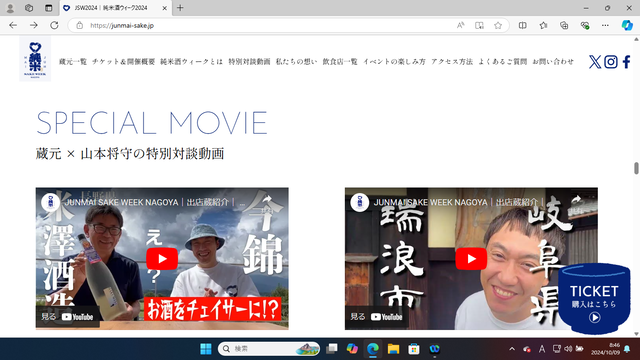This screenshot has height=360, width=640.
Task: Open the notification bell in taskbar
Action: [x=627, y=349]
